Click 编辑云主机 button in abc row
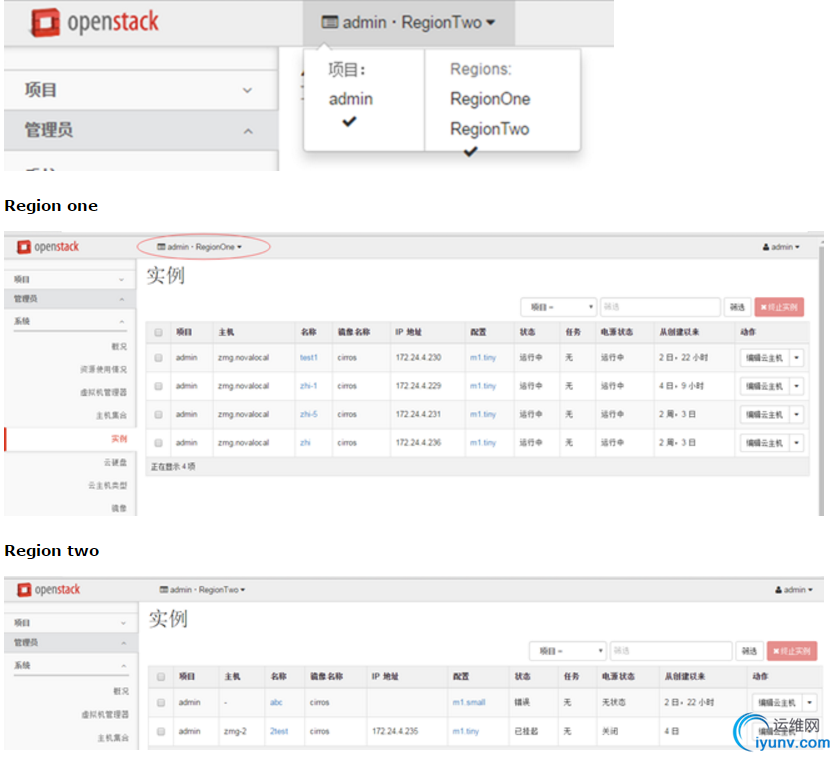This screenshot has height=759, width=836. pyautogui.click(x=777, y=703)
